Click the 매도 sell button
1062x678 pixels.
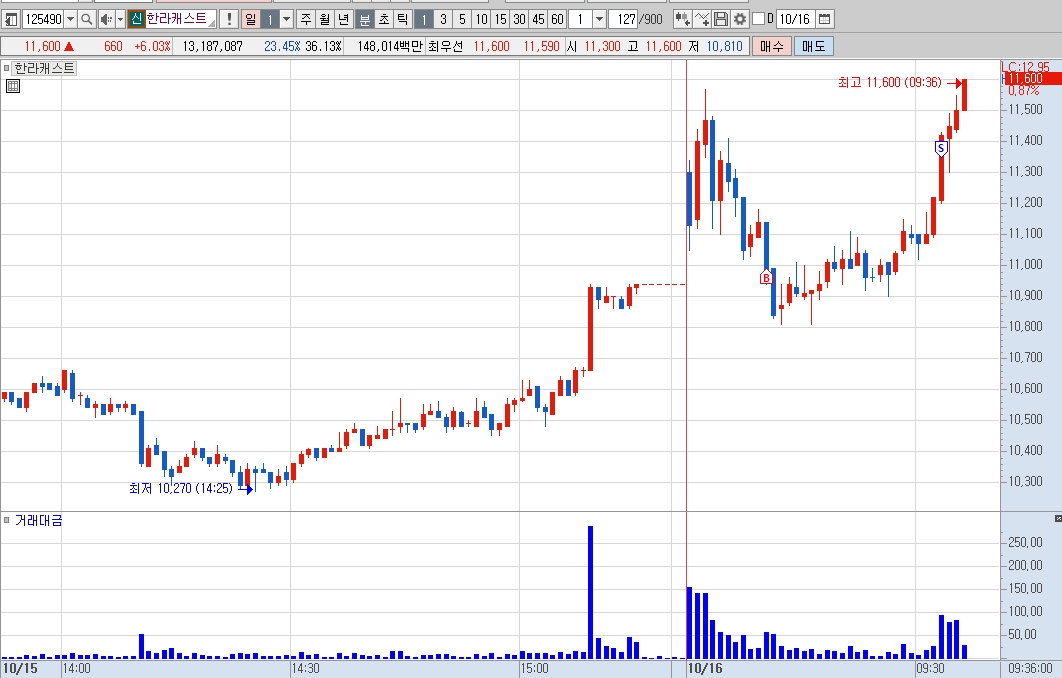(813, 46)
